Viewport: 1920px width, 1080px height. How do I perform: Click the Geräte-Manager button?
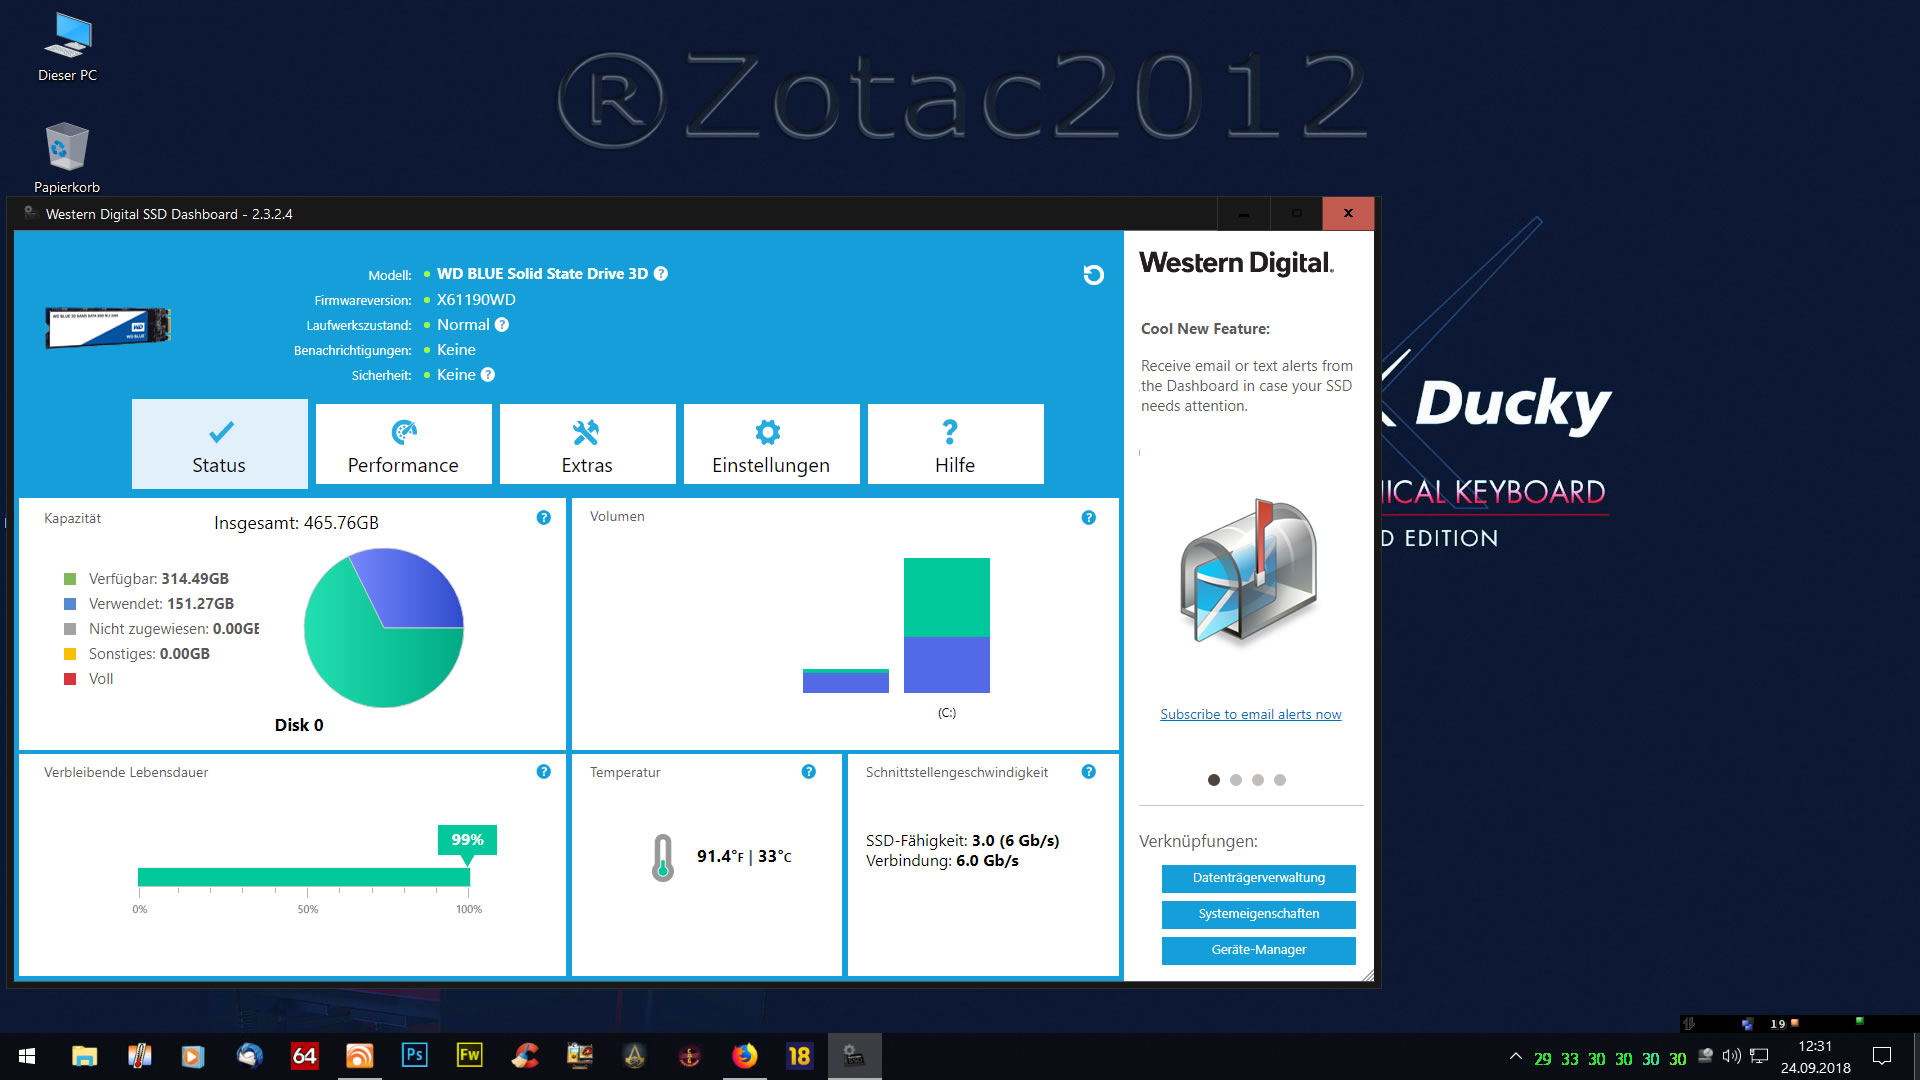tap(1258, 950)
